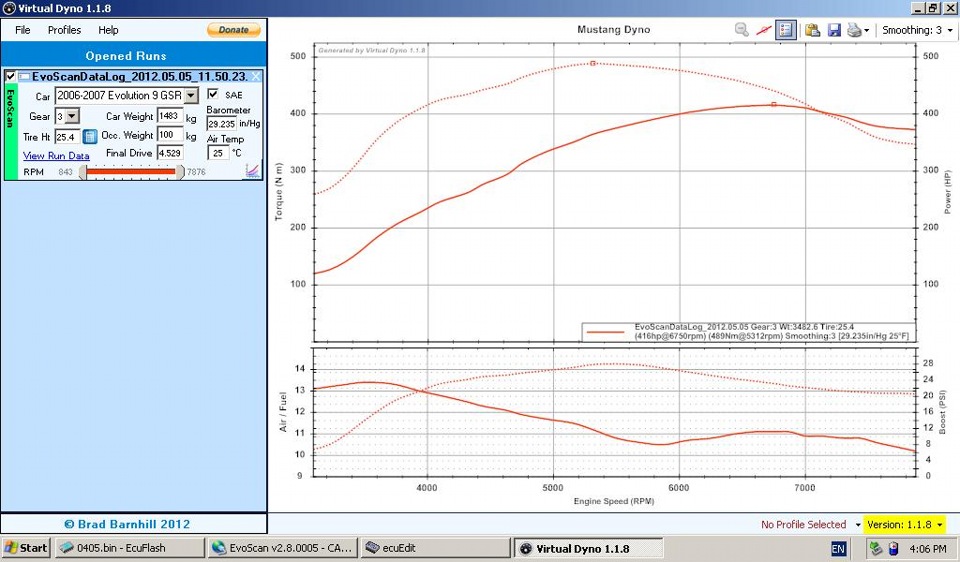The width and height of the screenshot is (960, 562).
Task: Switch to 0405.bin - EcuFlash taskbar window
Action: (129, 548)
